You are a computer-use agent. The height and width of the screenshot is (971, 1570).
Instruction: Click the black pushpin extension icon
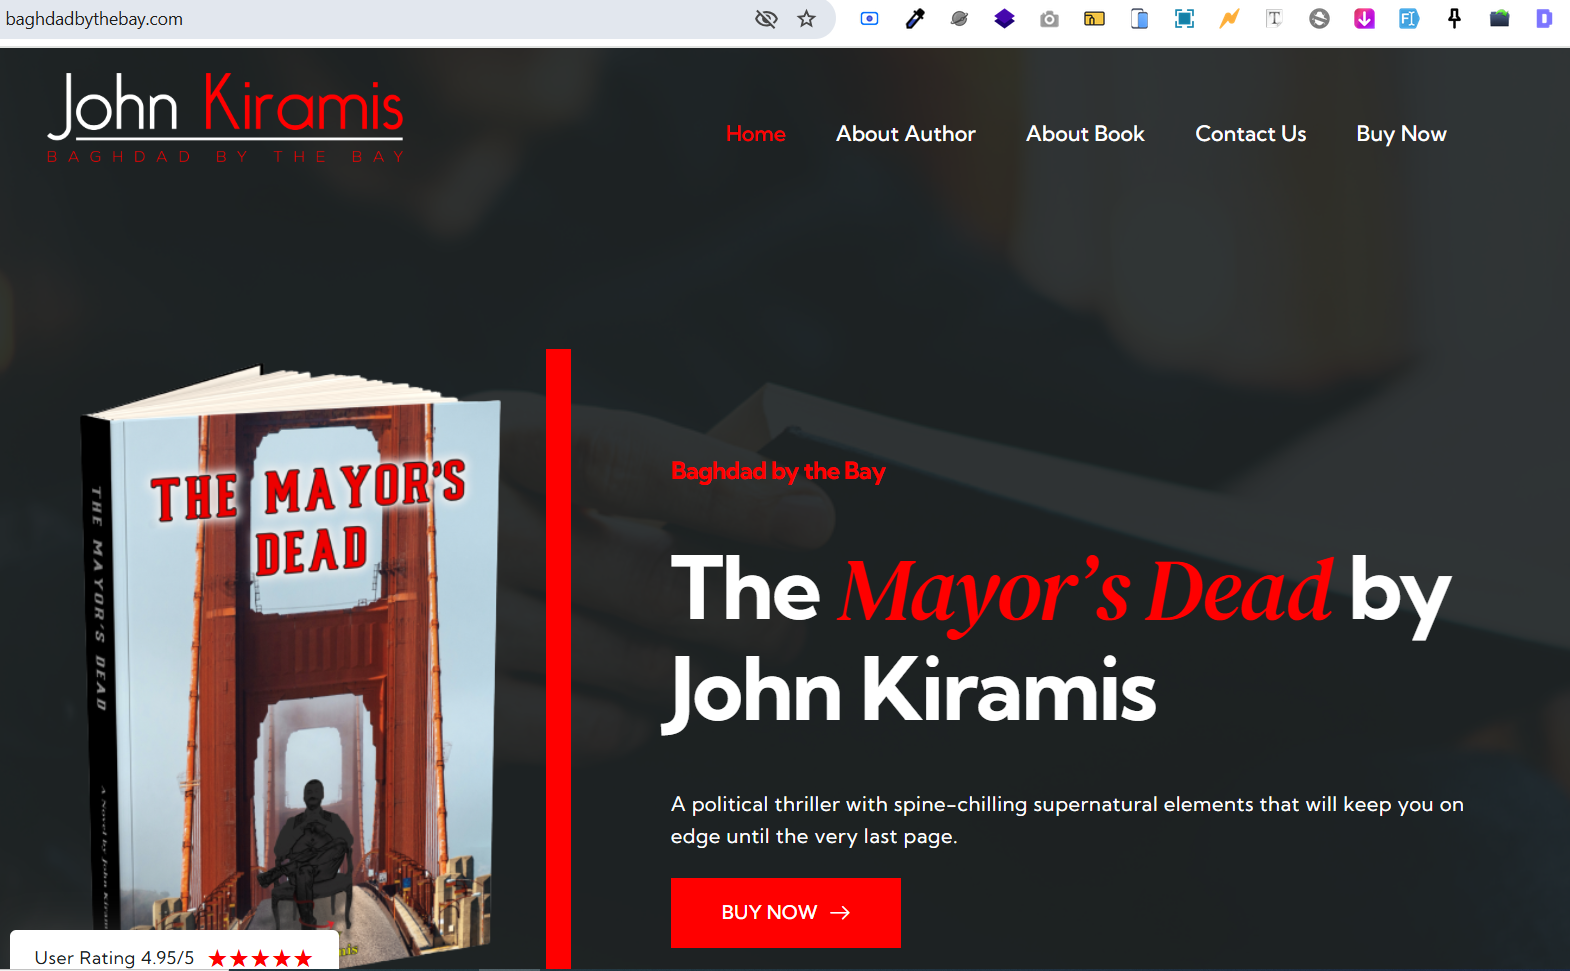click(1454, 19)
